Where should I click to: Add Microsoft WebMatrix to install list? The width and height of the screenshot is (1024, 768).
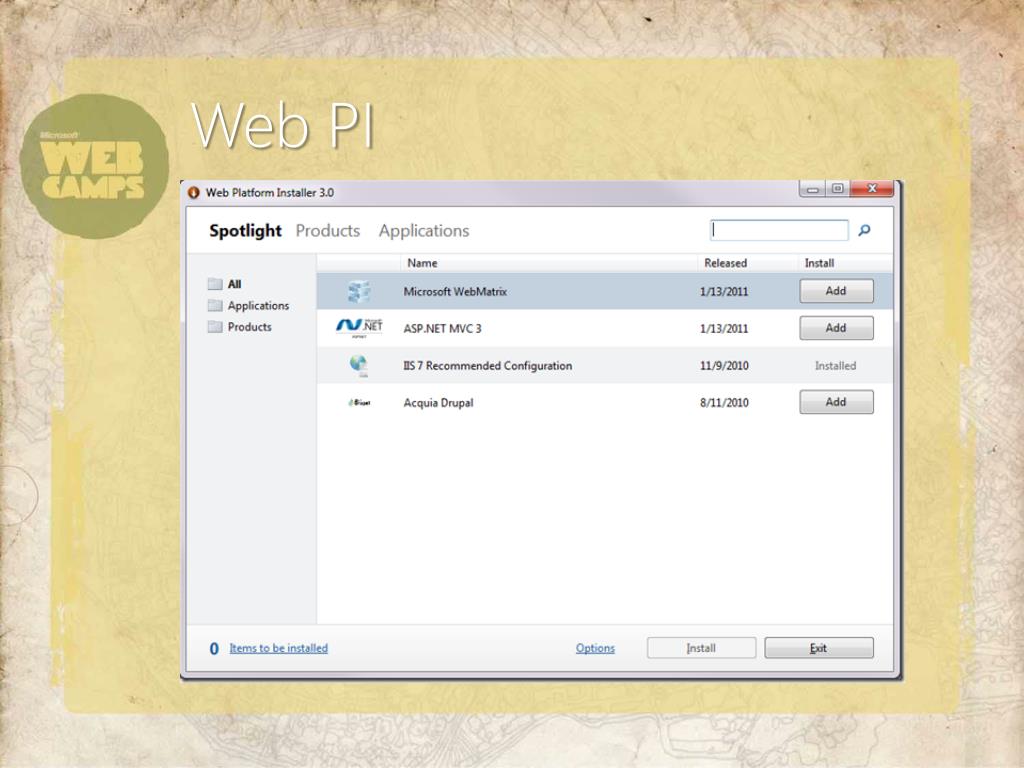point(836,291)
